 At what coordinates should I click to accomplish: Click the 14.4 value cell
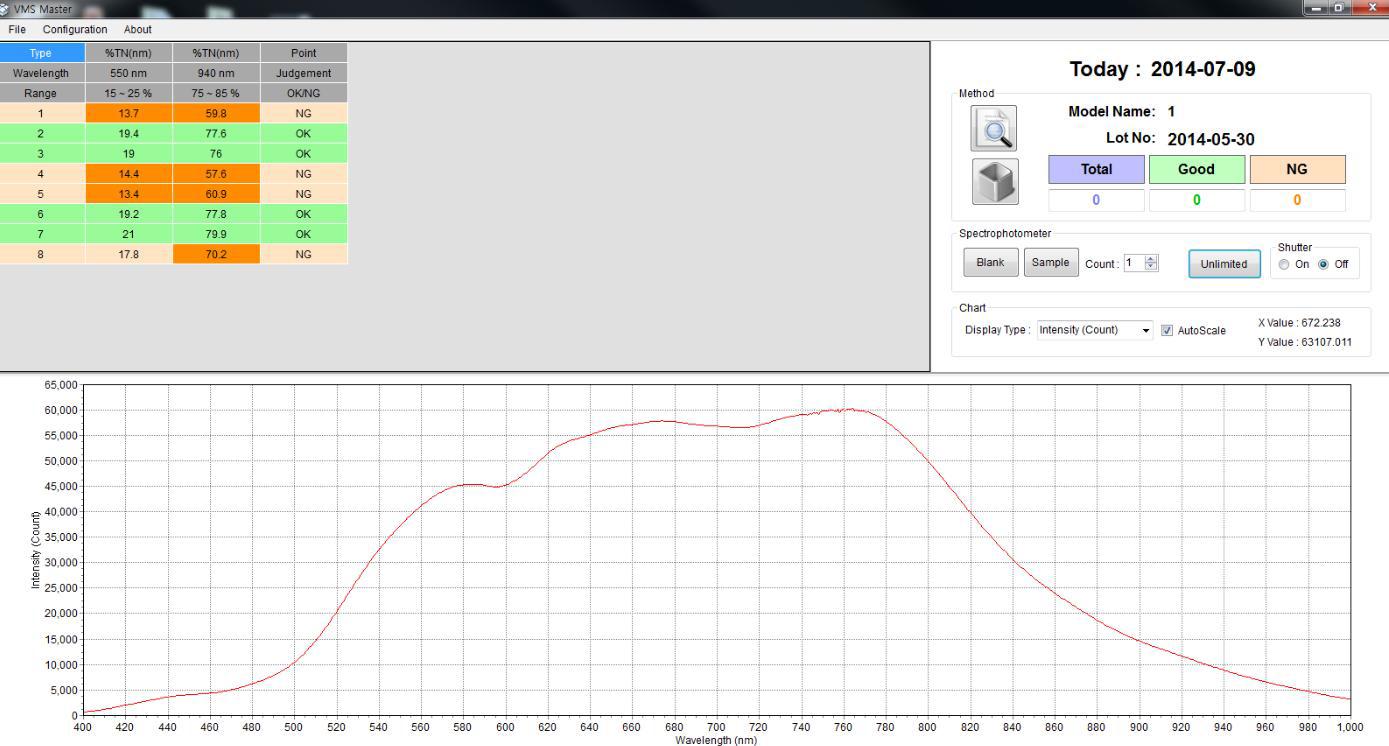(x=128, y=174)
